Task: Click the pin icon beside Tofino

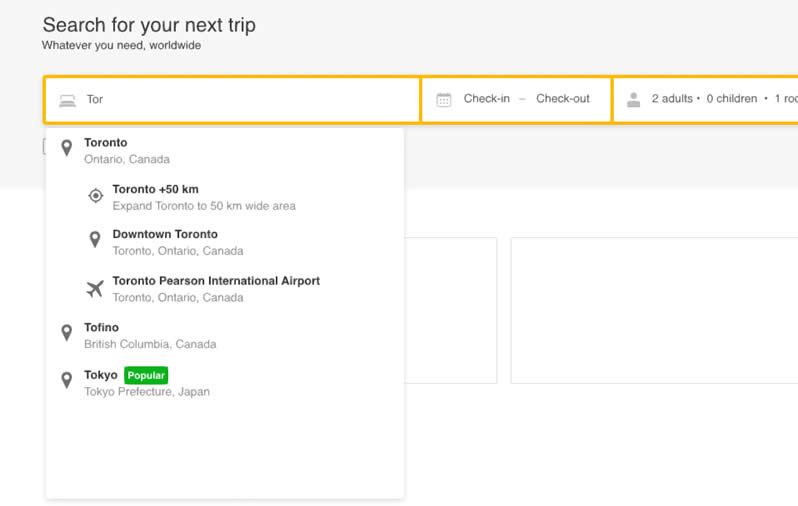Action: tap(67, 334)
